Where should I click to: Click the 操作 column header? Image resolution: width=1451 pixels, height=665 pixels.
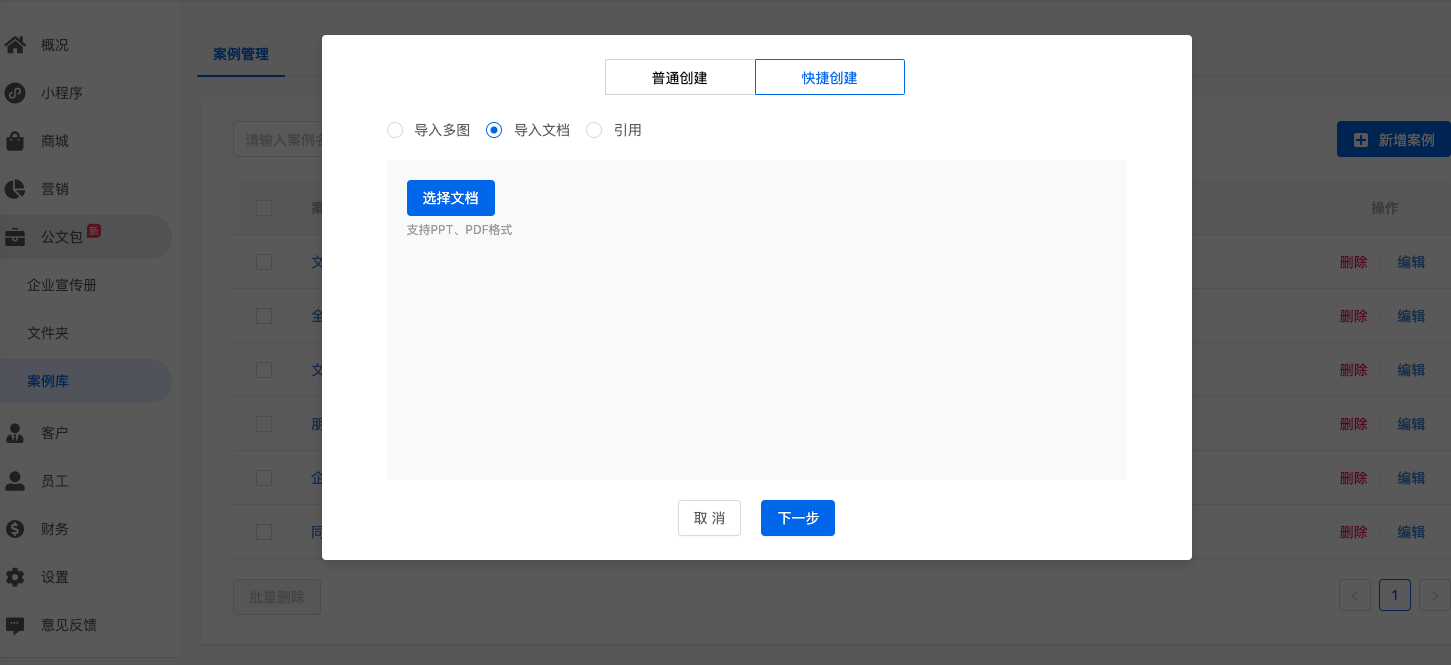(x=1384, y=208)
